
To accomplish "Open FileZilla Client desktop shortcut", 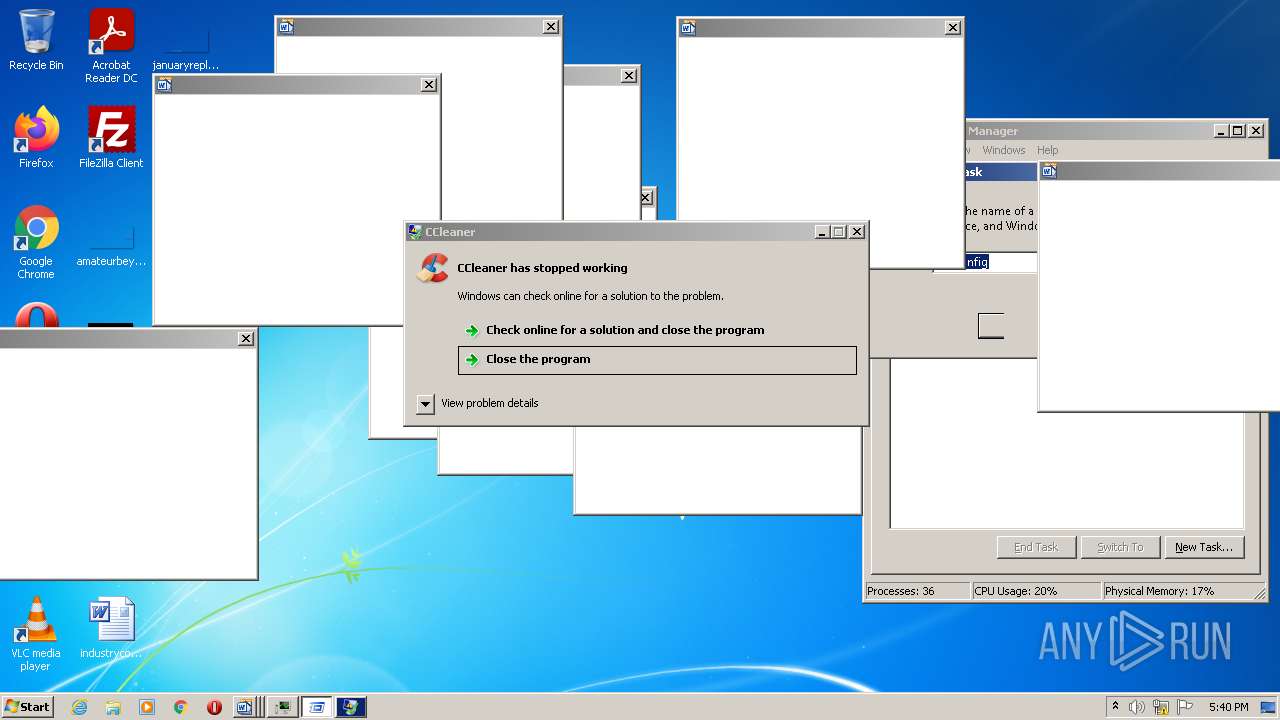I will click(111, 137).
